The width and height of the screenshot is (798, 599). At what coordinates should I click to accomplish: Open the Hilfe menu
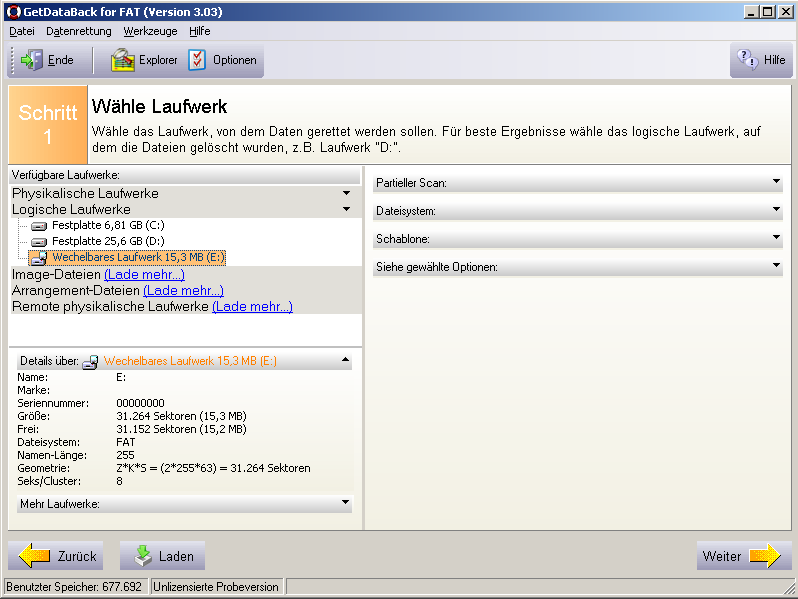(x=200, y=32)
